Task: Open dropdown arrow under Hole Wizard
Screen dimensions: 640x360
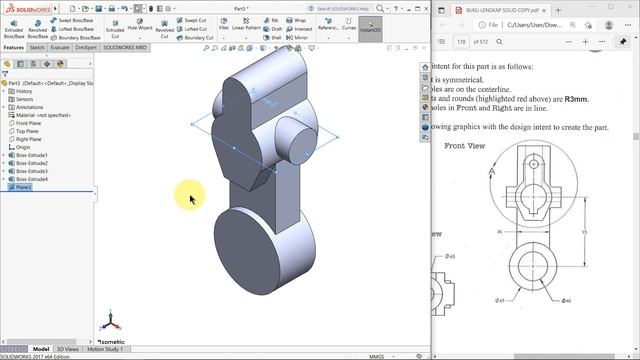Action: (140, 38)
